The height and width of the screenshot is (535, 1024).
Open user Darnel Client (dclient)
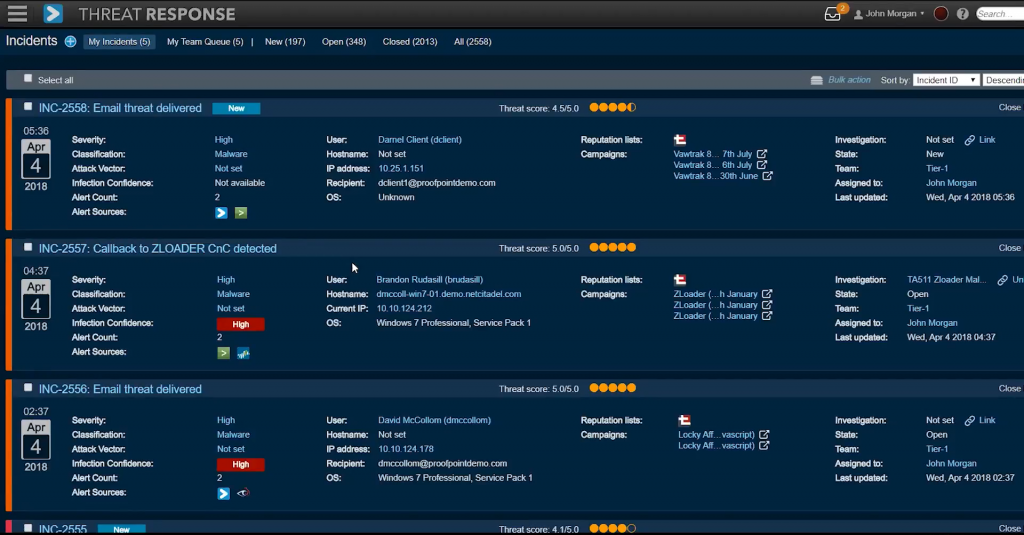pyautogui.click(x=420, y=140)
